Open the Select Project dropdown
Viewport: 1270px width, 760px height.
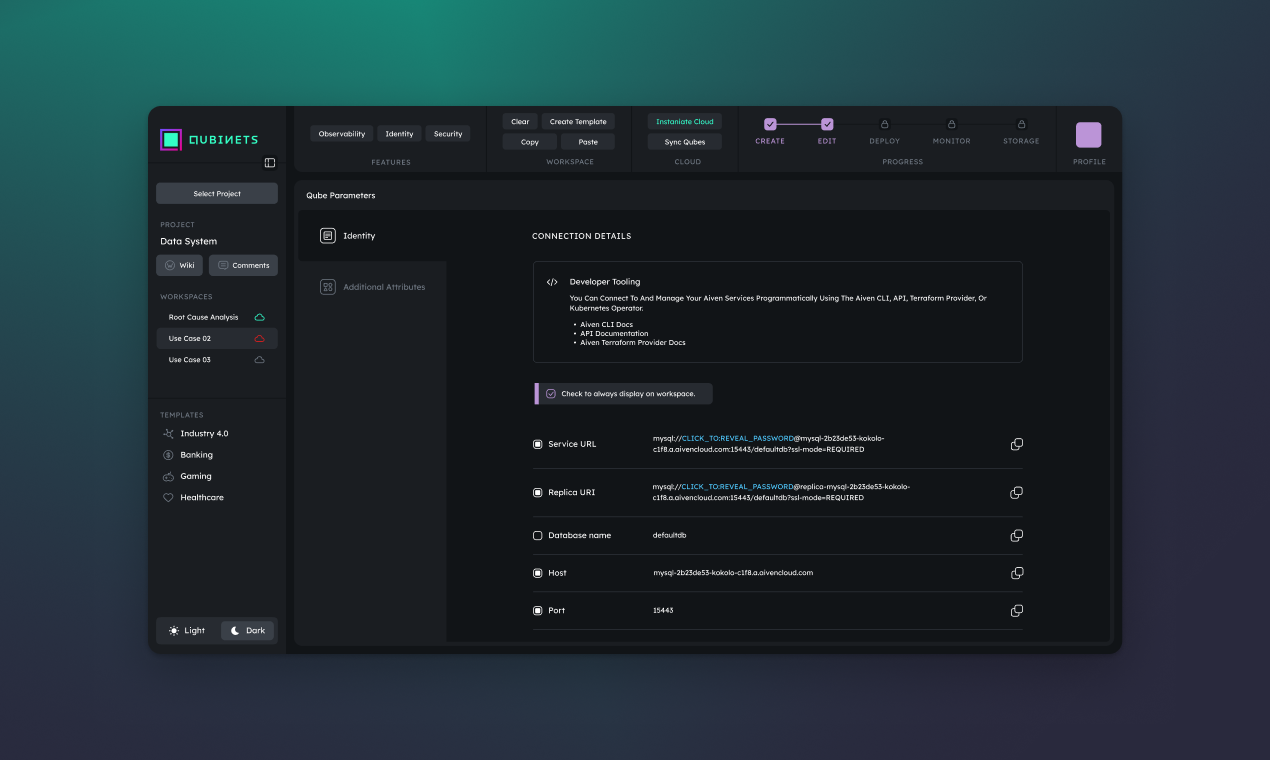point(217,194)
